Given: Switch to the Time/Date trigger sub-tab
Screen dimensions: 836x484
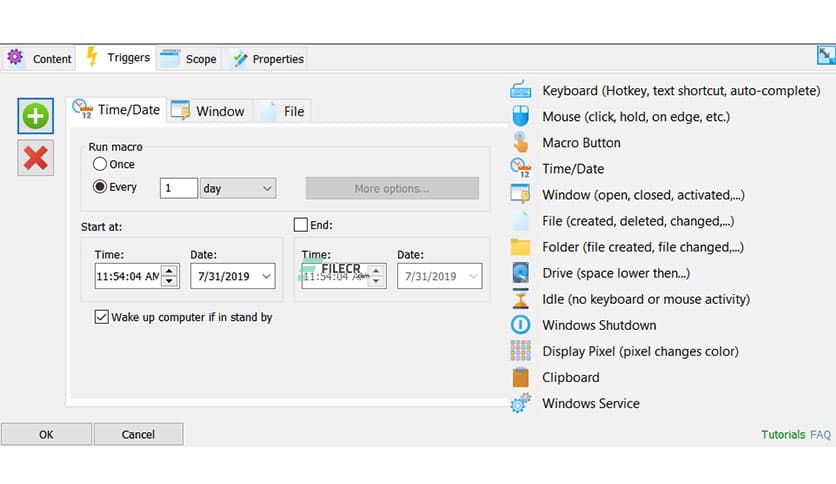Looking at the screenshot, I should coord(116,110).
